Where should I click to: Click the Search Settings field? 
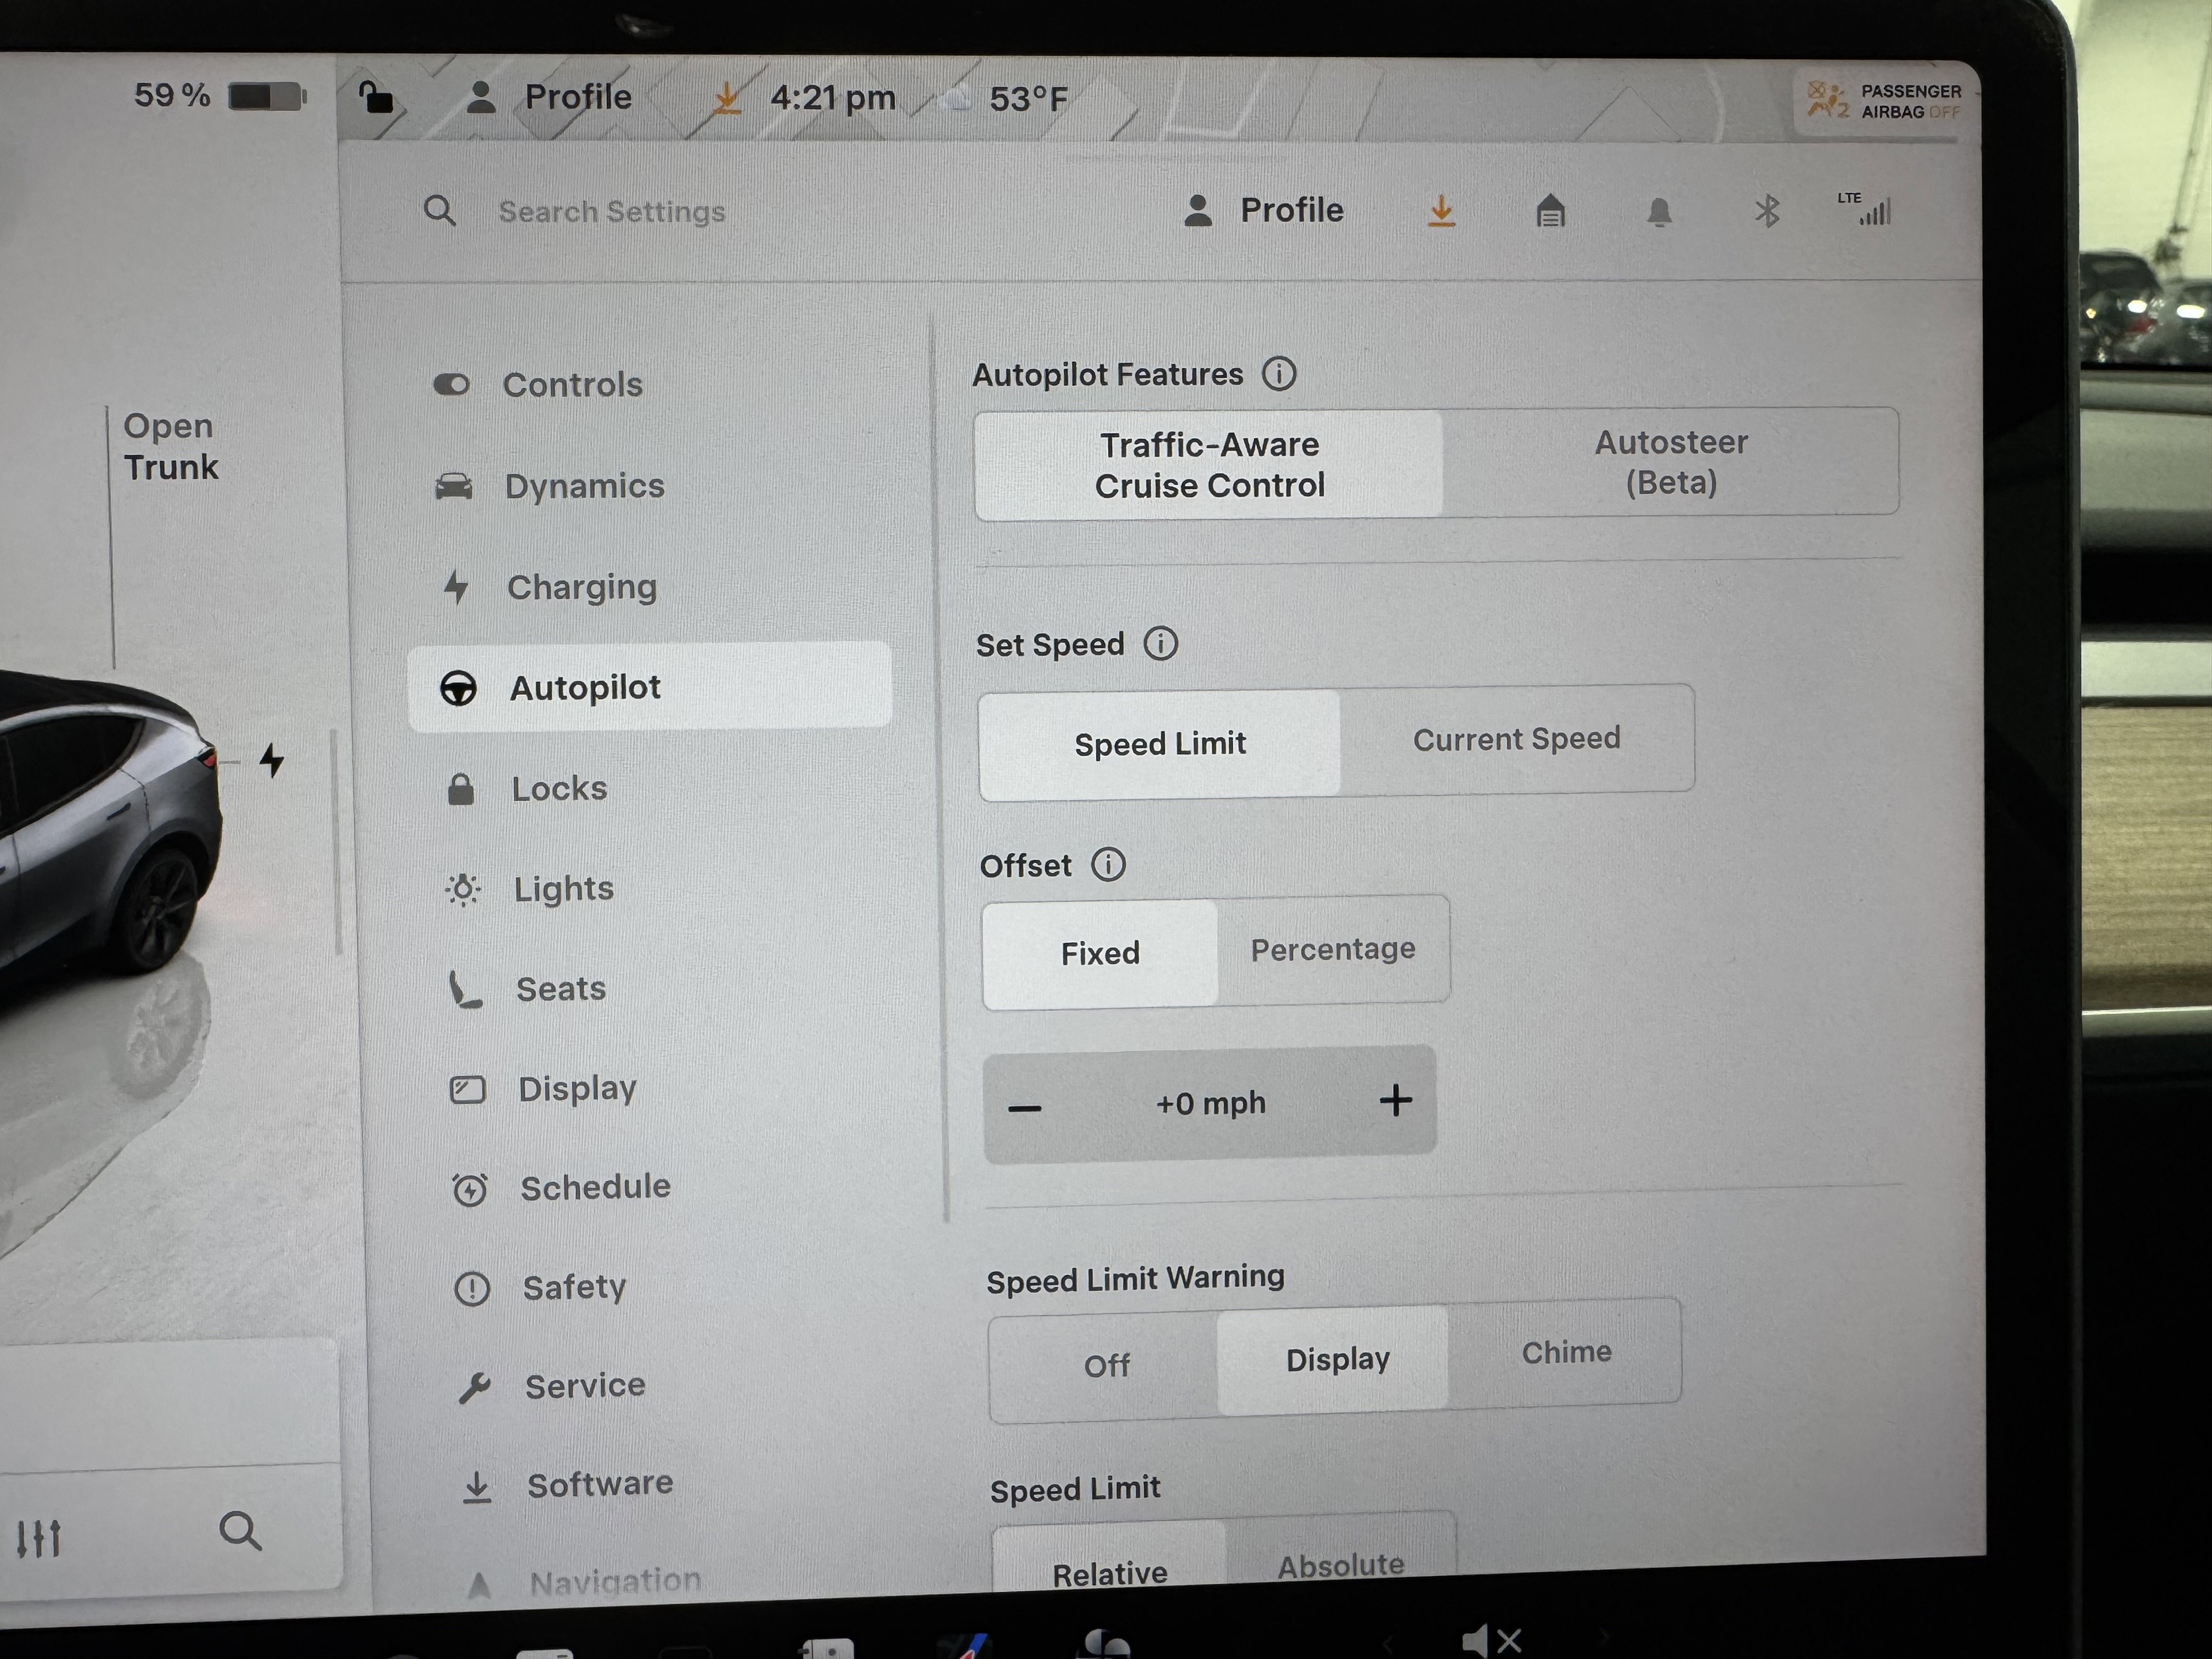point(611,212)
